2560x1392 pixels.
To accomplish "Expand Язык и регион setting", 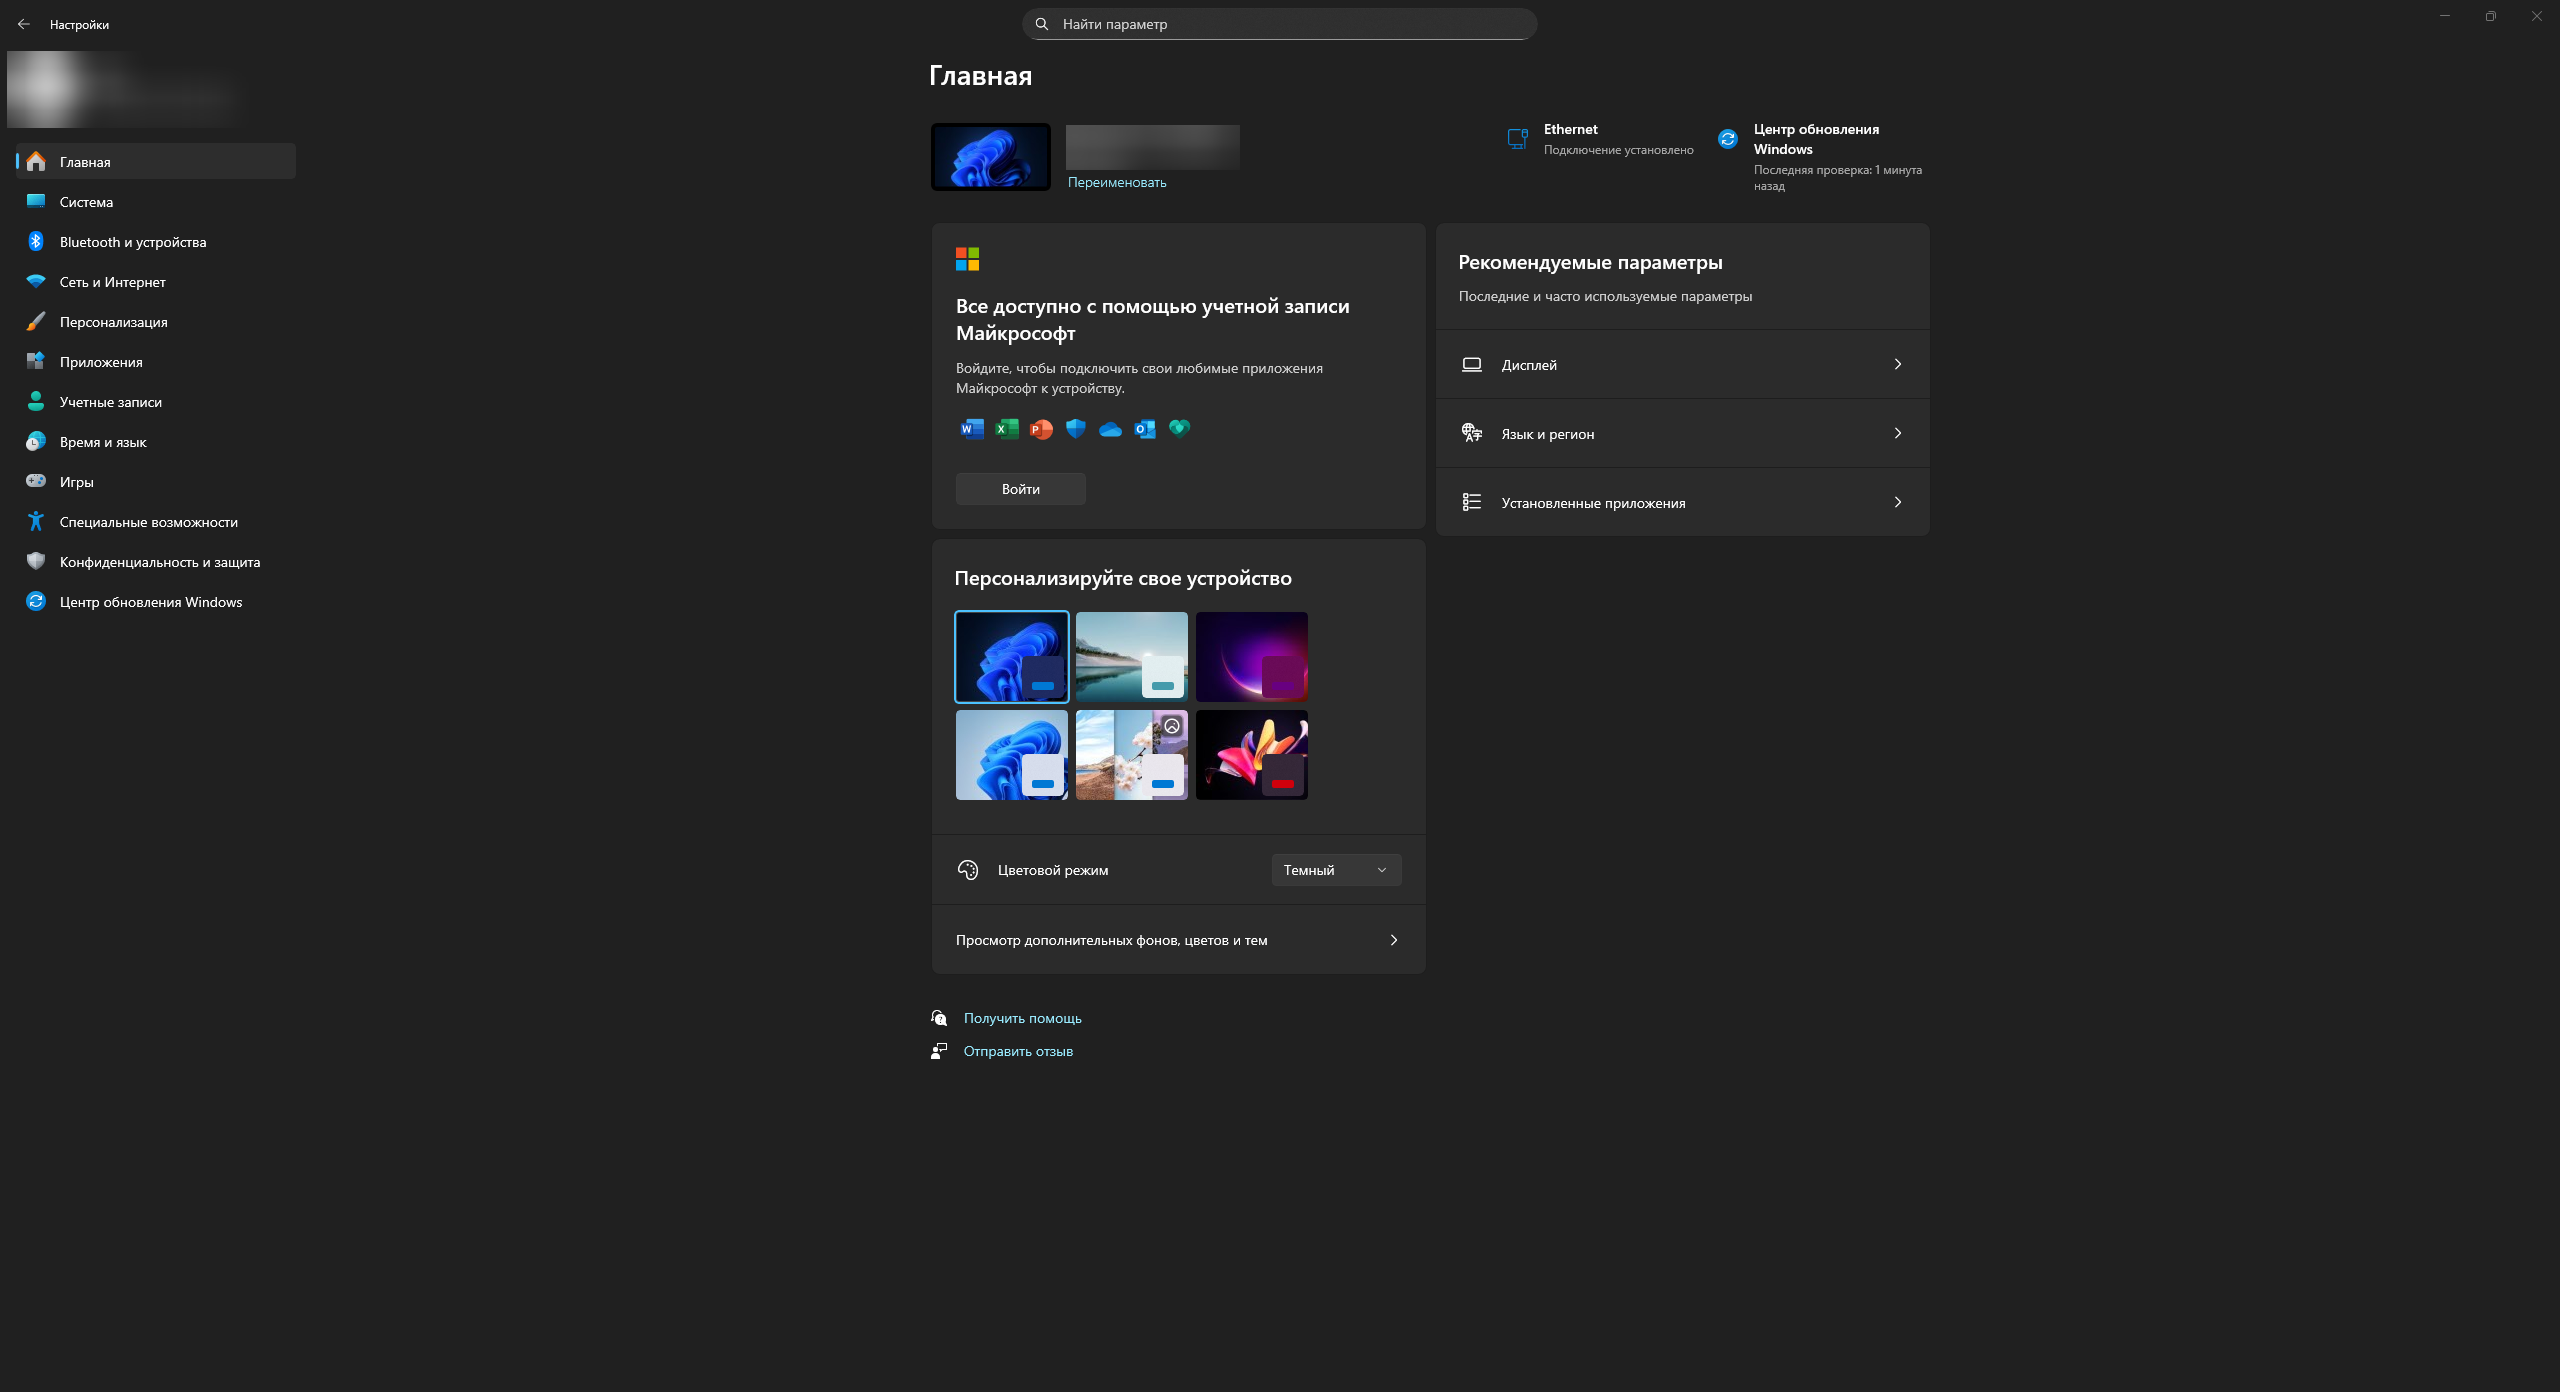I will tap(1682, 434).
